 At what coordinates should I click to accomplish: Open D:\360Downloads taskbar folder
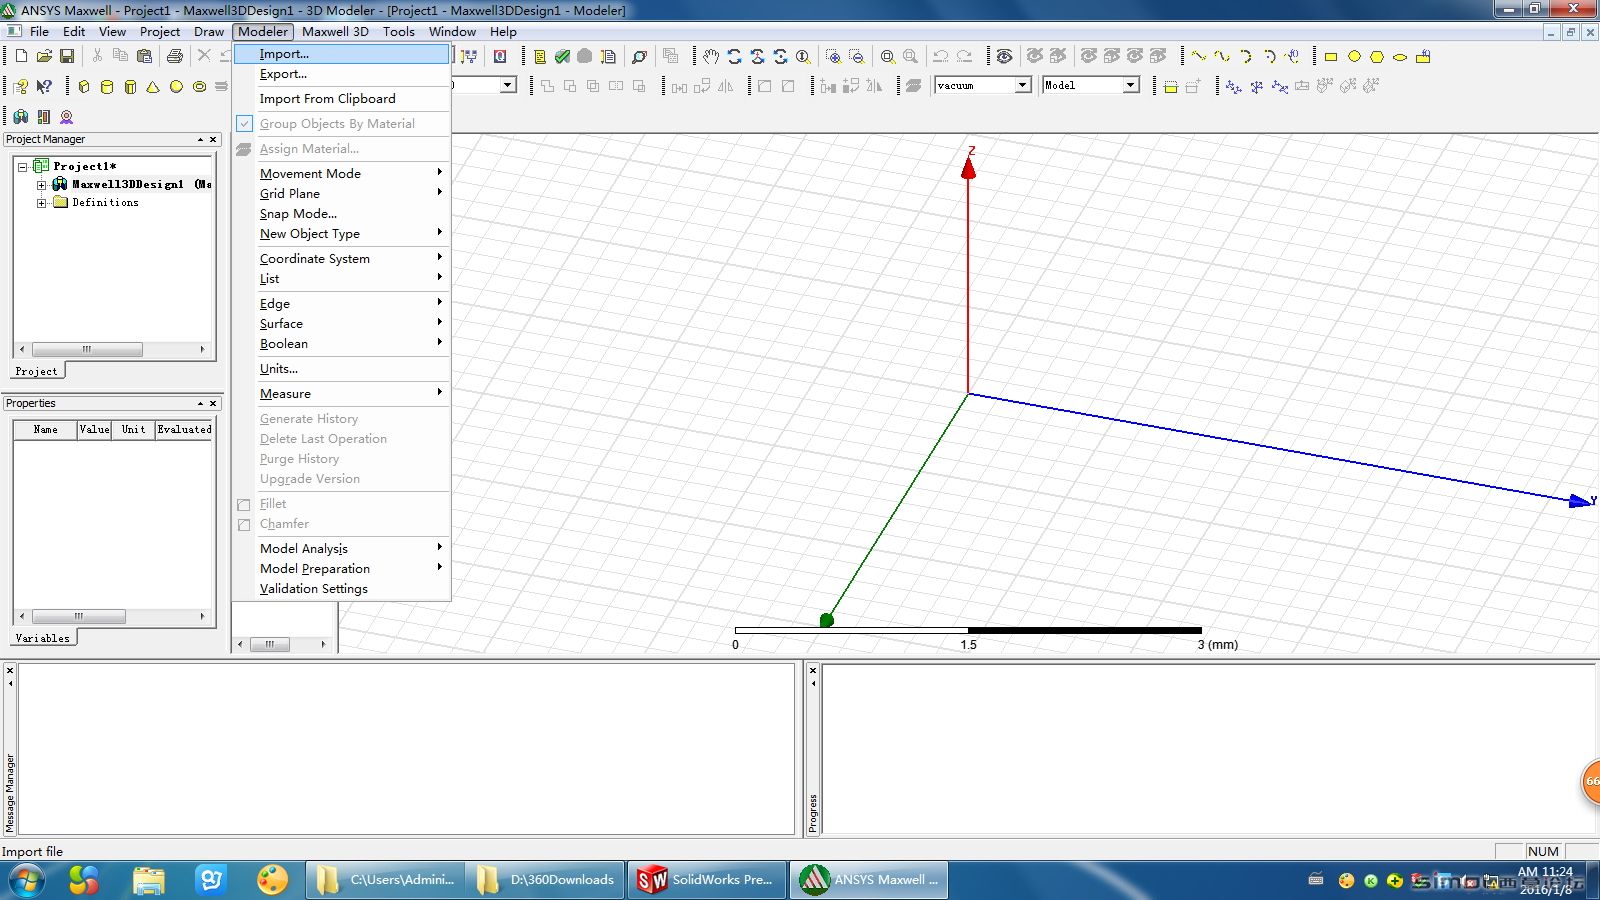click(546, 880)
